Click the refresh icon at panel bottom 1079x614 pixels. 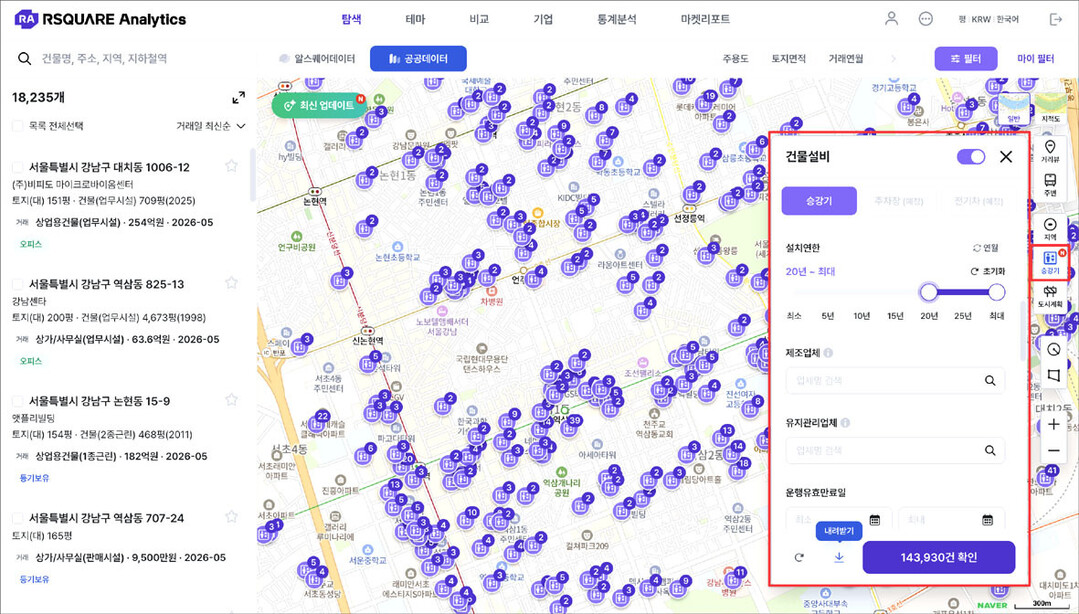pos(799,558)
